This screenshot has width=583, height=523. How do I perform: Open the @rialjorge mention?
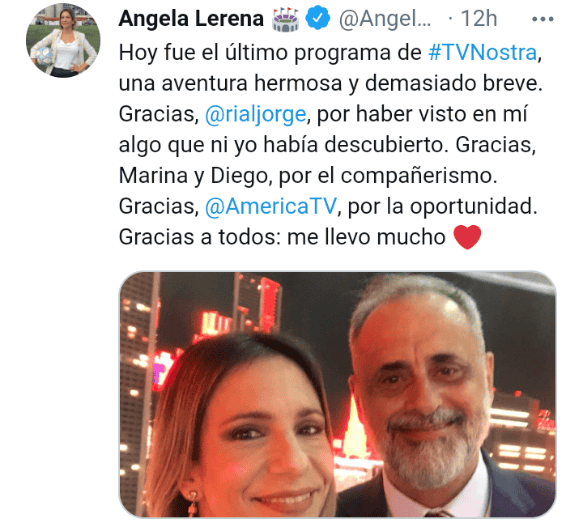click(x=255, y=114)
